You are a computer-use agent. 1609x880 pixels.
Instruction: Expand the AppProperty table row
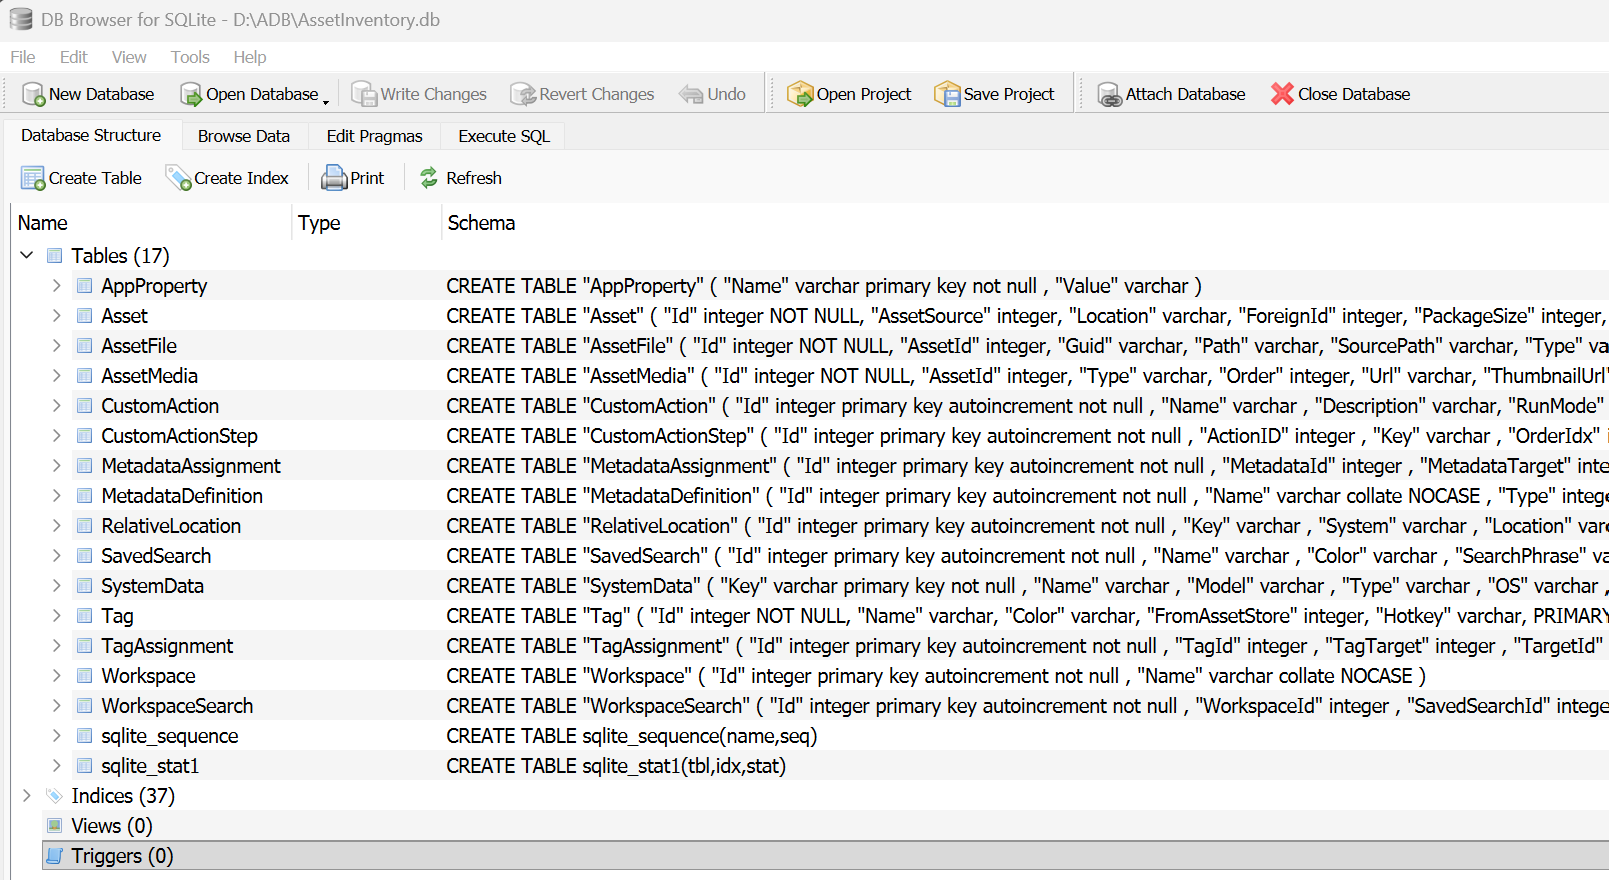[57, 286]
